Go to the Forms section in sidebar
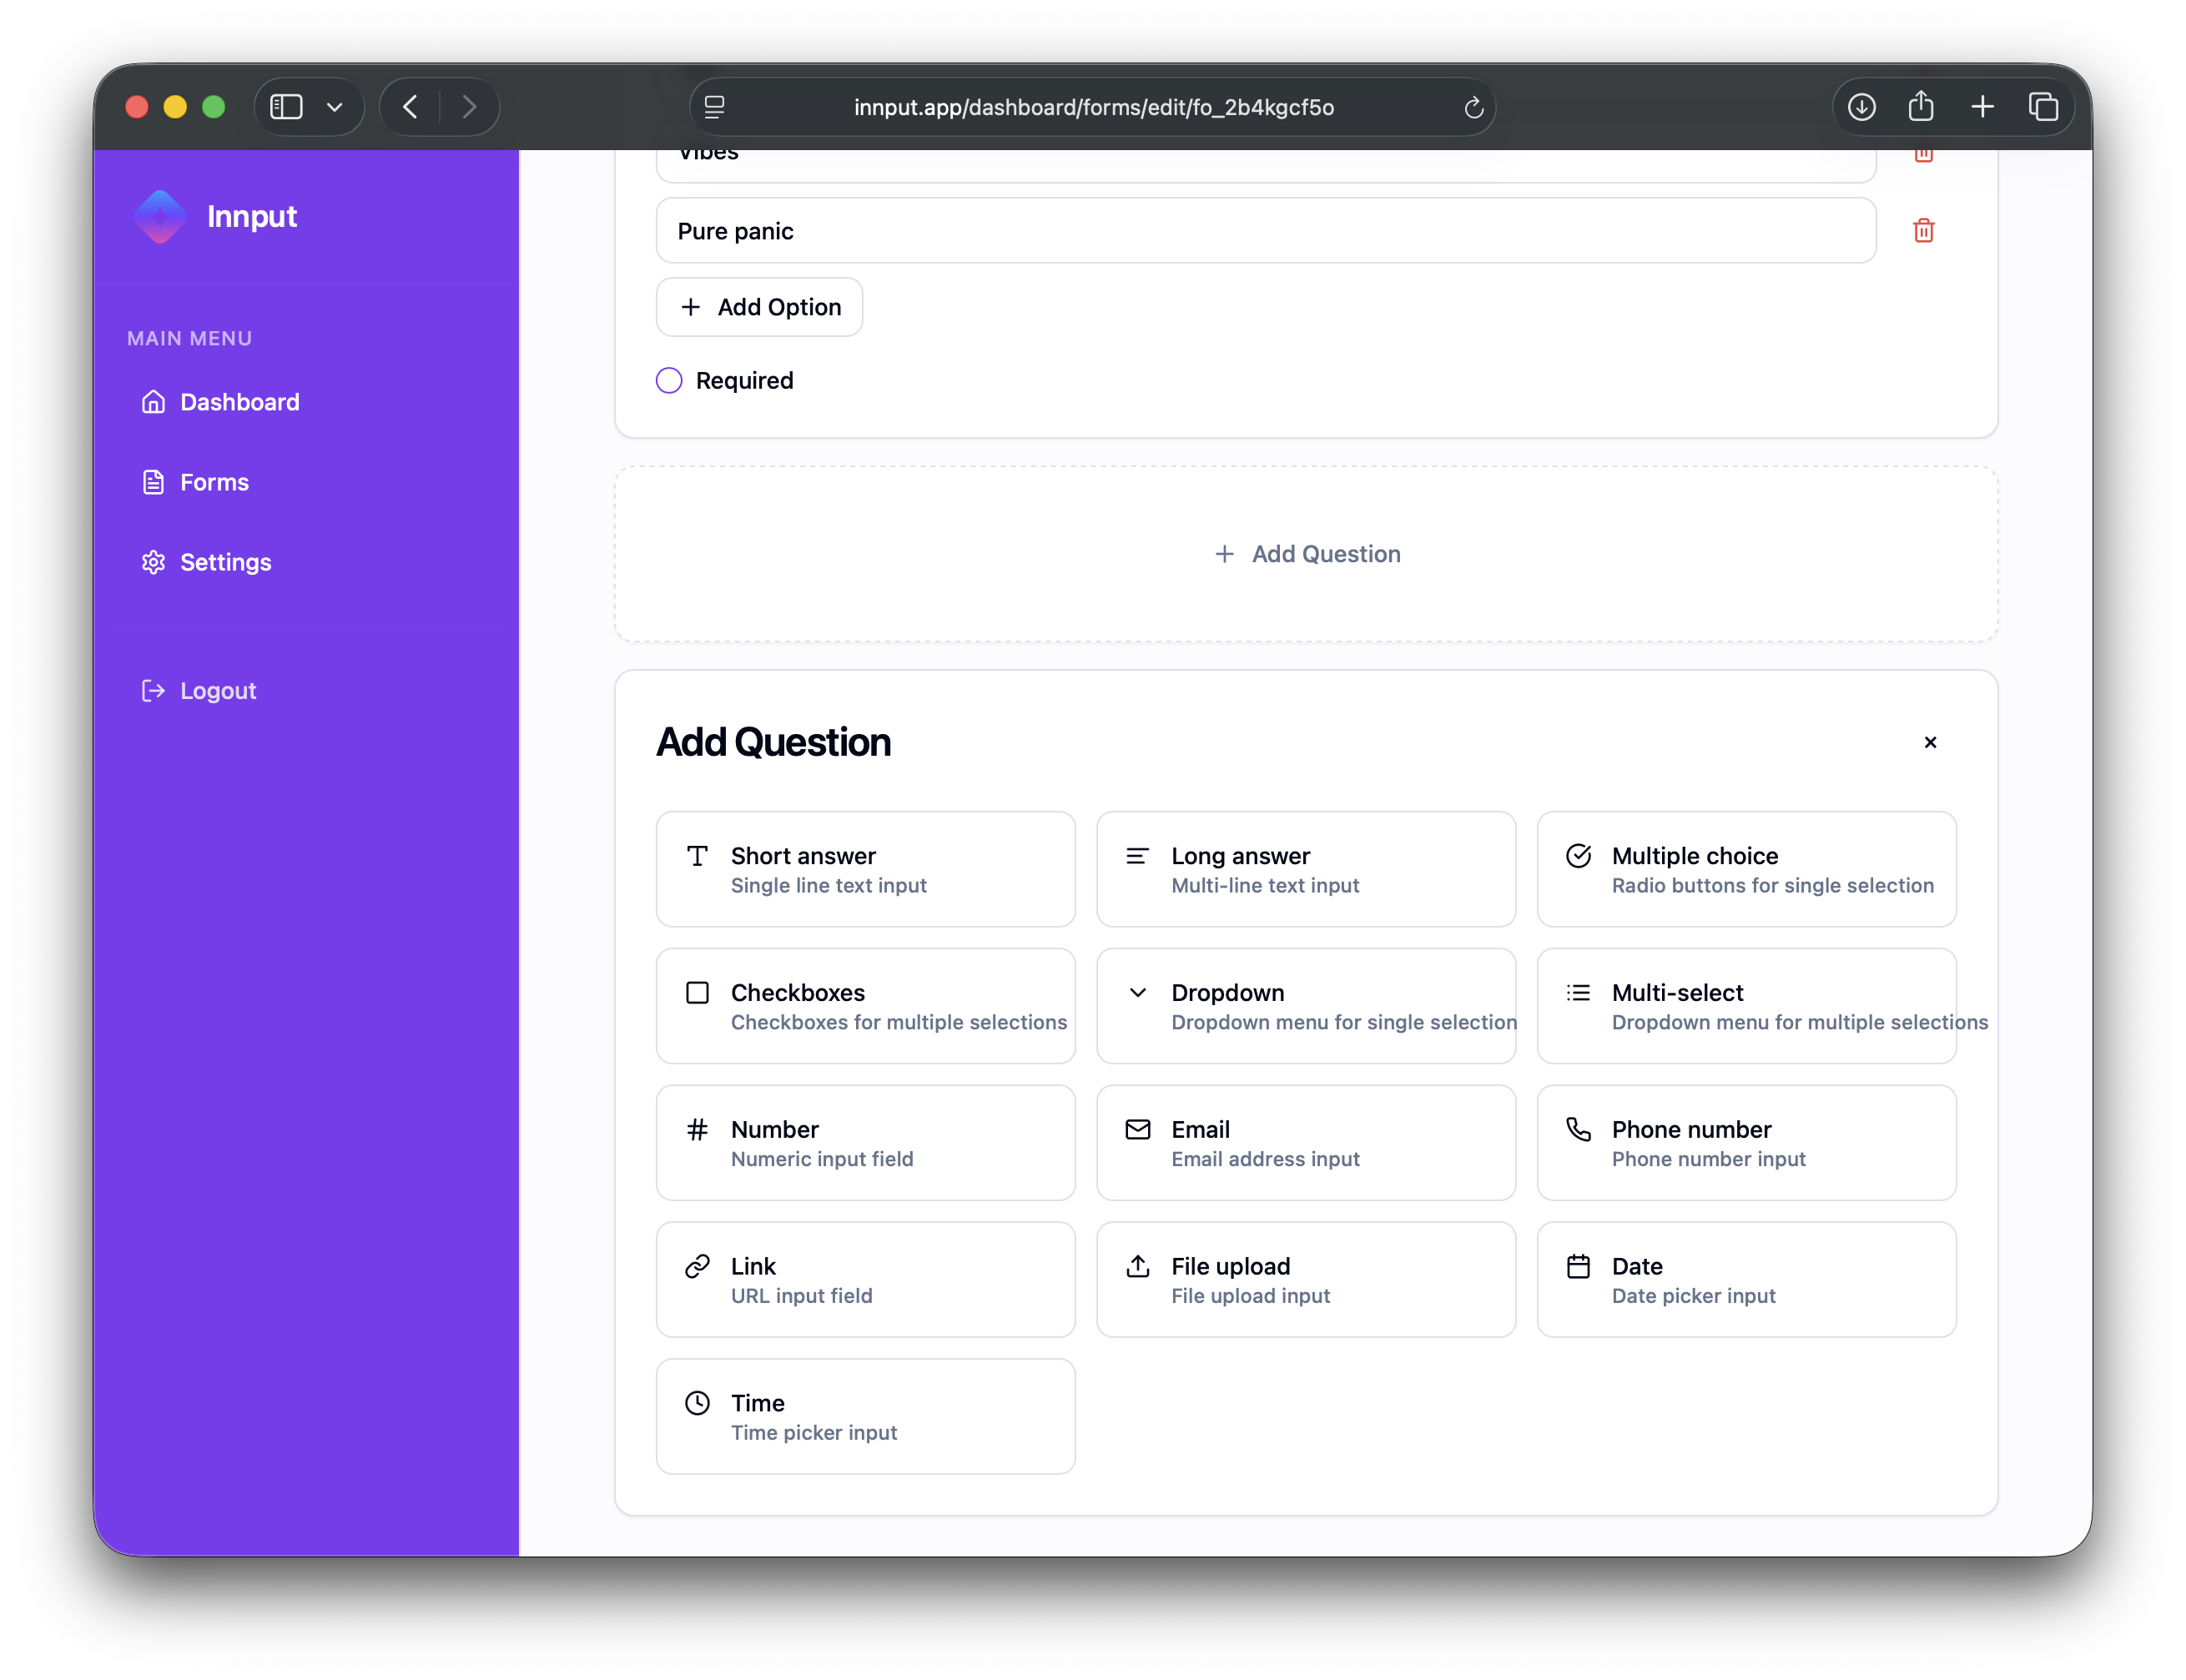The image size is (2186, 1680). pos(215,482)
